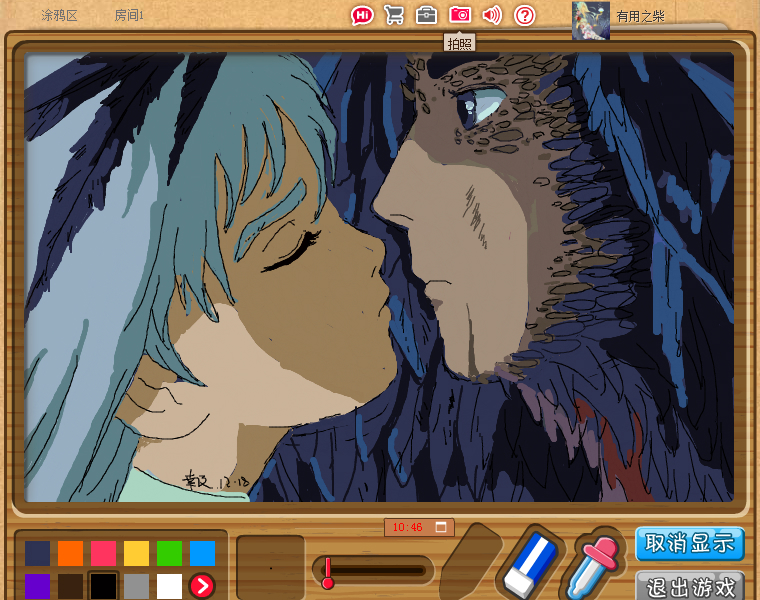
Task: Click the brush size preview box
Action: coord(270,568)
